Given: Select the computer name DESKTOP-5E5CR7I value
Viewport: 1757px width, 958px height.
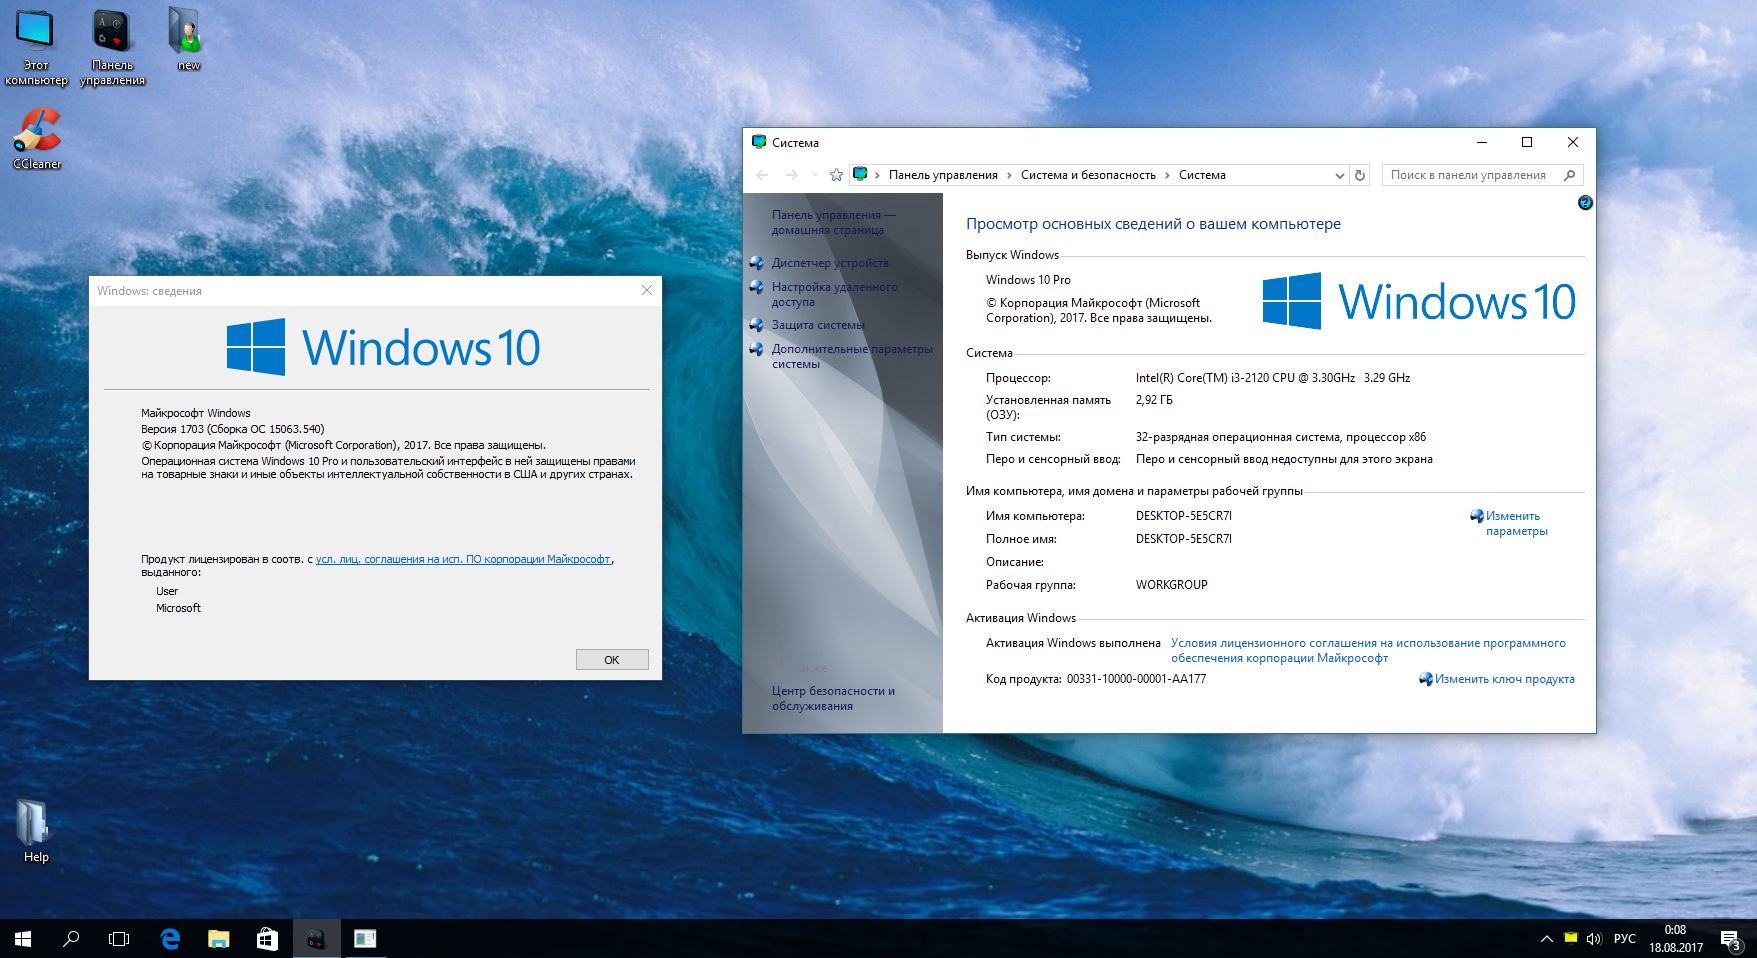Looking at the screenshot, I should (x=1184, y=516).
